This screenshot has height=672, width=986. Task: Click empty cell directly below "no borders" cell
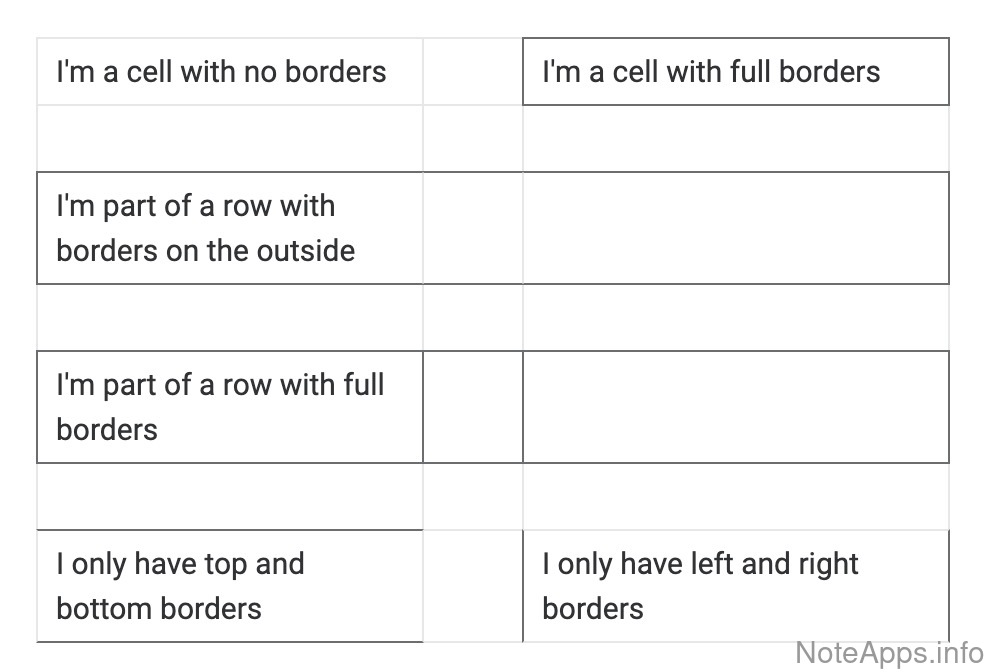coord(230,139)
